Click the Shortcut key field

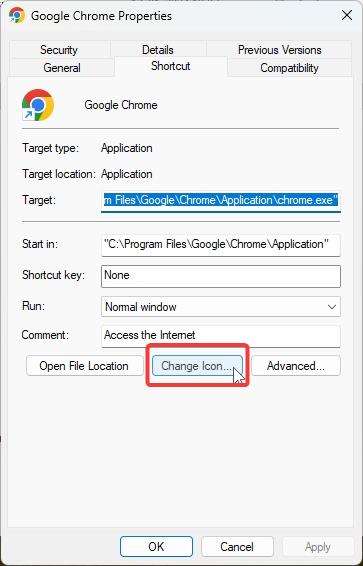click(x=221, y=276)
